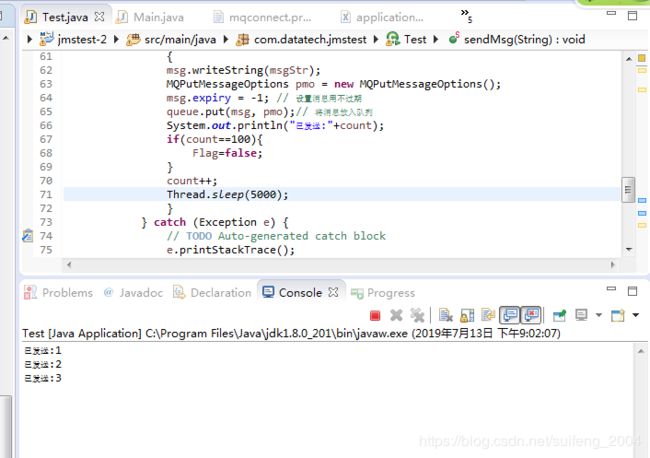Toggle Word Wrap in console
The image size is (650, 458).
tap(488, 315)
